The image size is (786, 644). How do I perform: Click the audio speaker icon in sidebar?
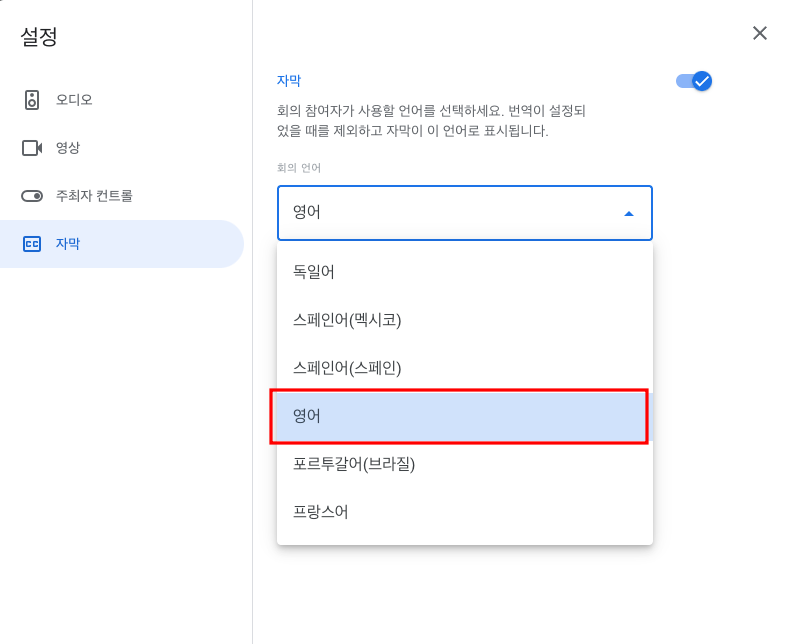point(32,100)
